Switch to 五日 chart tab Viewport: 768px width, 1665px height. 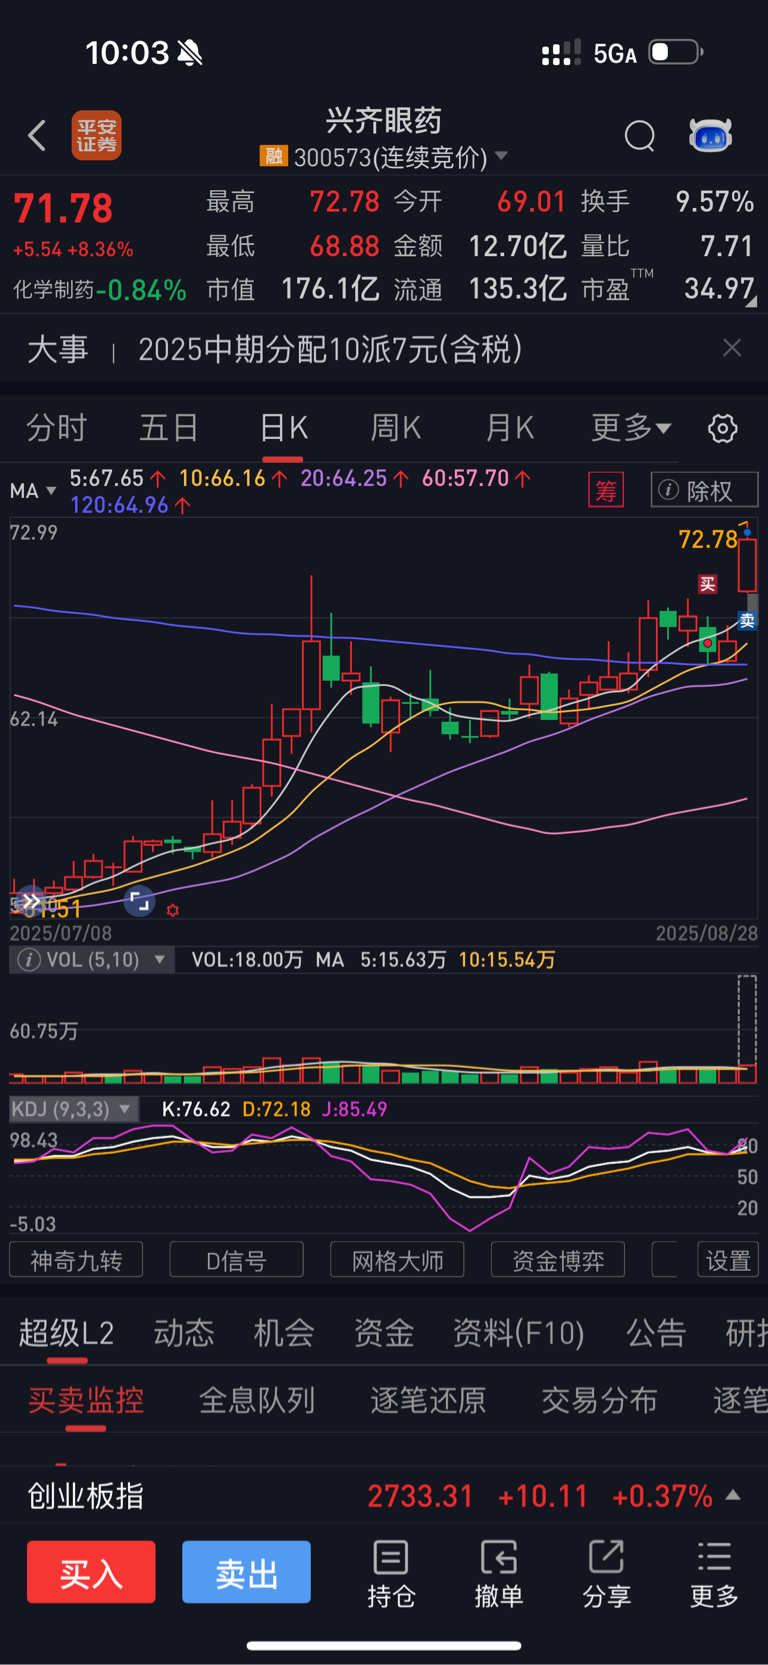point(168,428)
